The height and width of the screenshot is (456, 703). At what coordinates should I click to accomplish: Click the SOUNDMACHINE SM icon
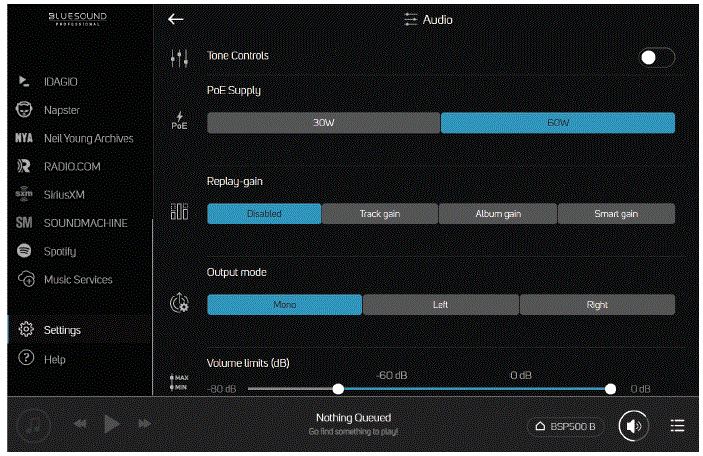tap(24, 222)
